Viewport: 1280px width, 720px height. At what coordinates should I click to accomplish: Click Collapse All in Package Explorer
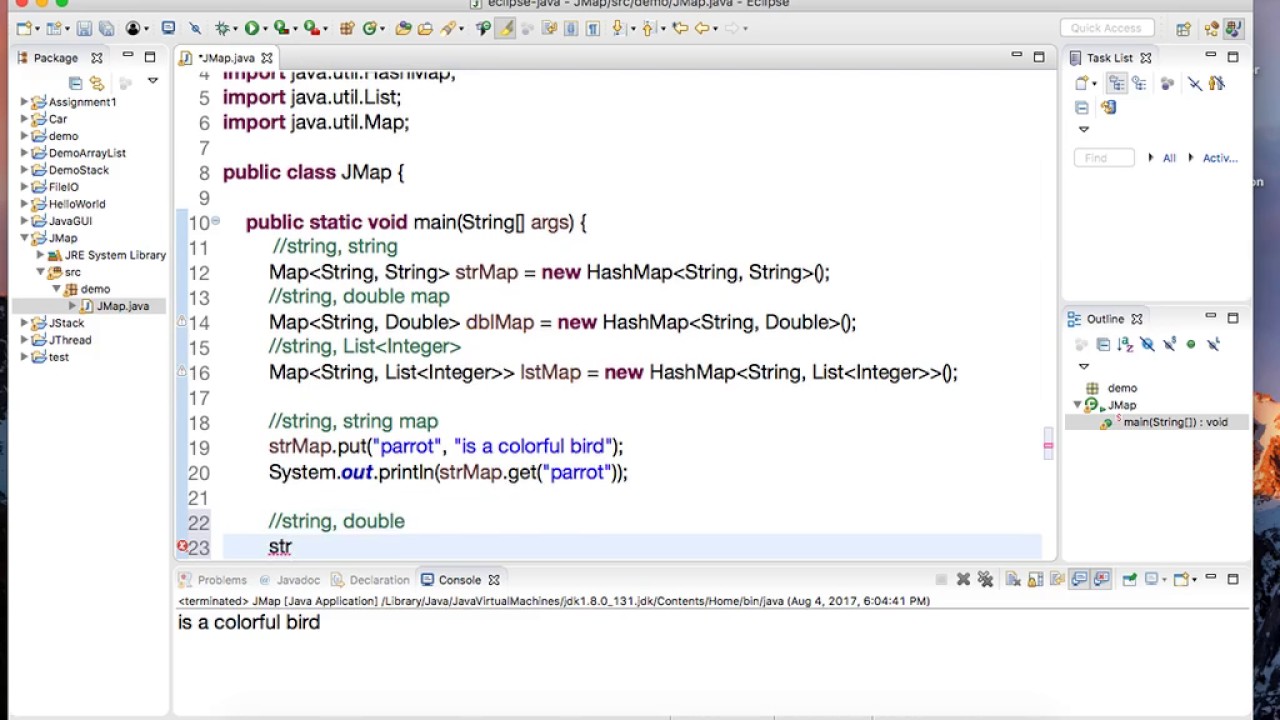[75, 83]
